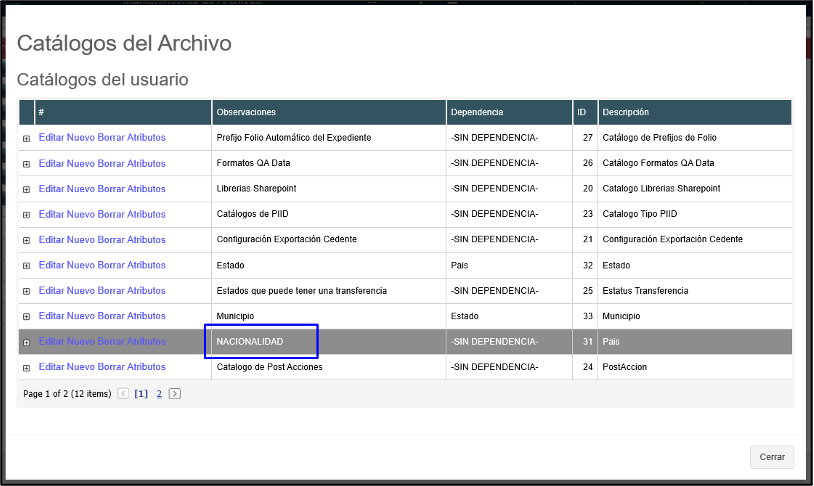Click the ID column header
Image resolution: width=814 pixels, height=486 pixels.
(x=582, y=112)
